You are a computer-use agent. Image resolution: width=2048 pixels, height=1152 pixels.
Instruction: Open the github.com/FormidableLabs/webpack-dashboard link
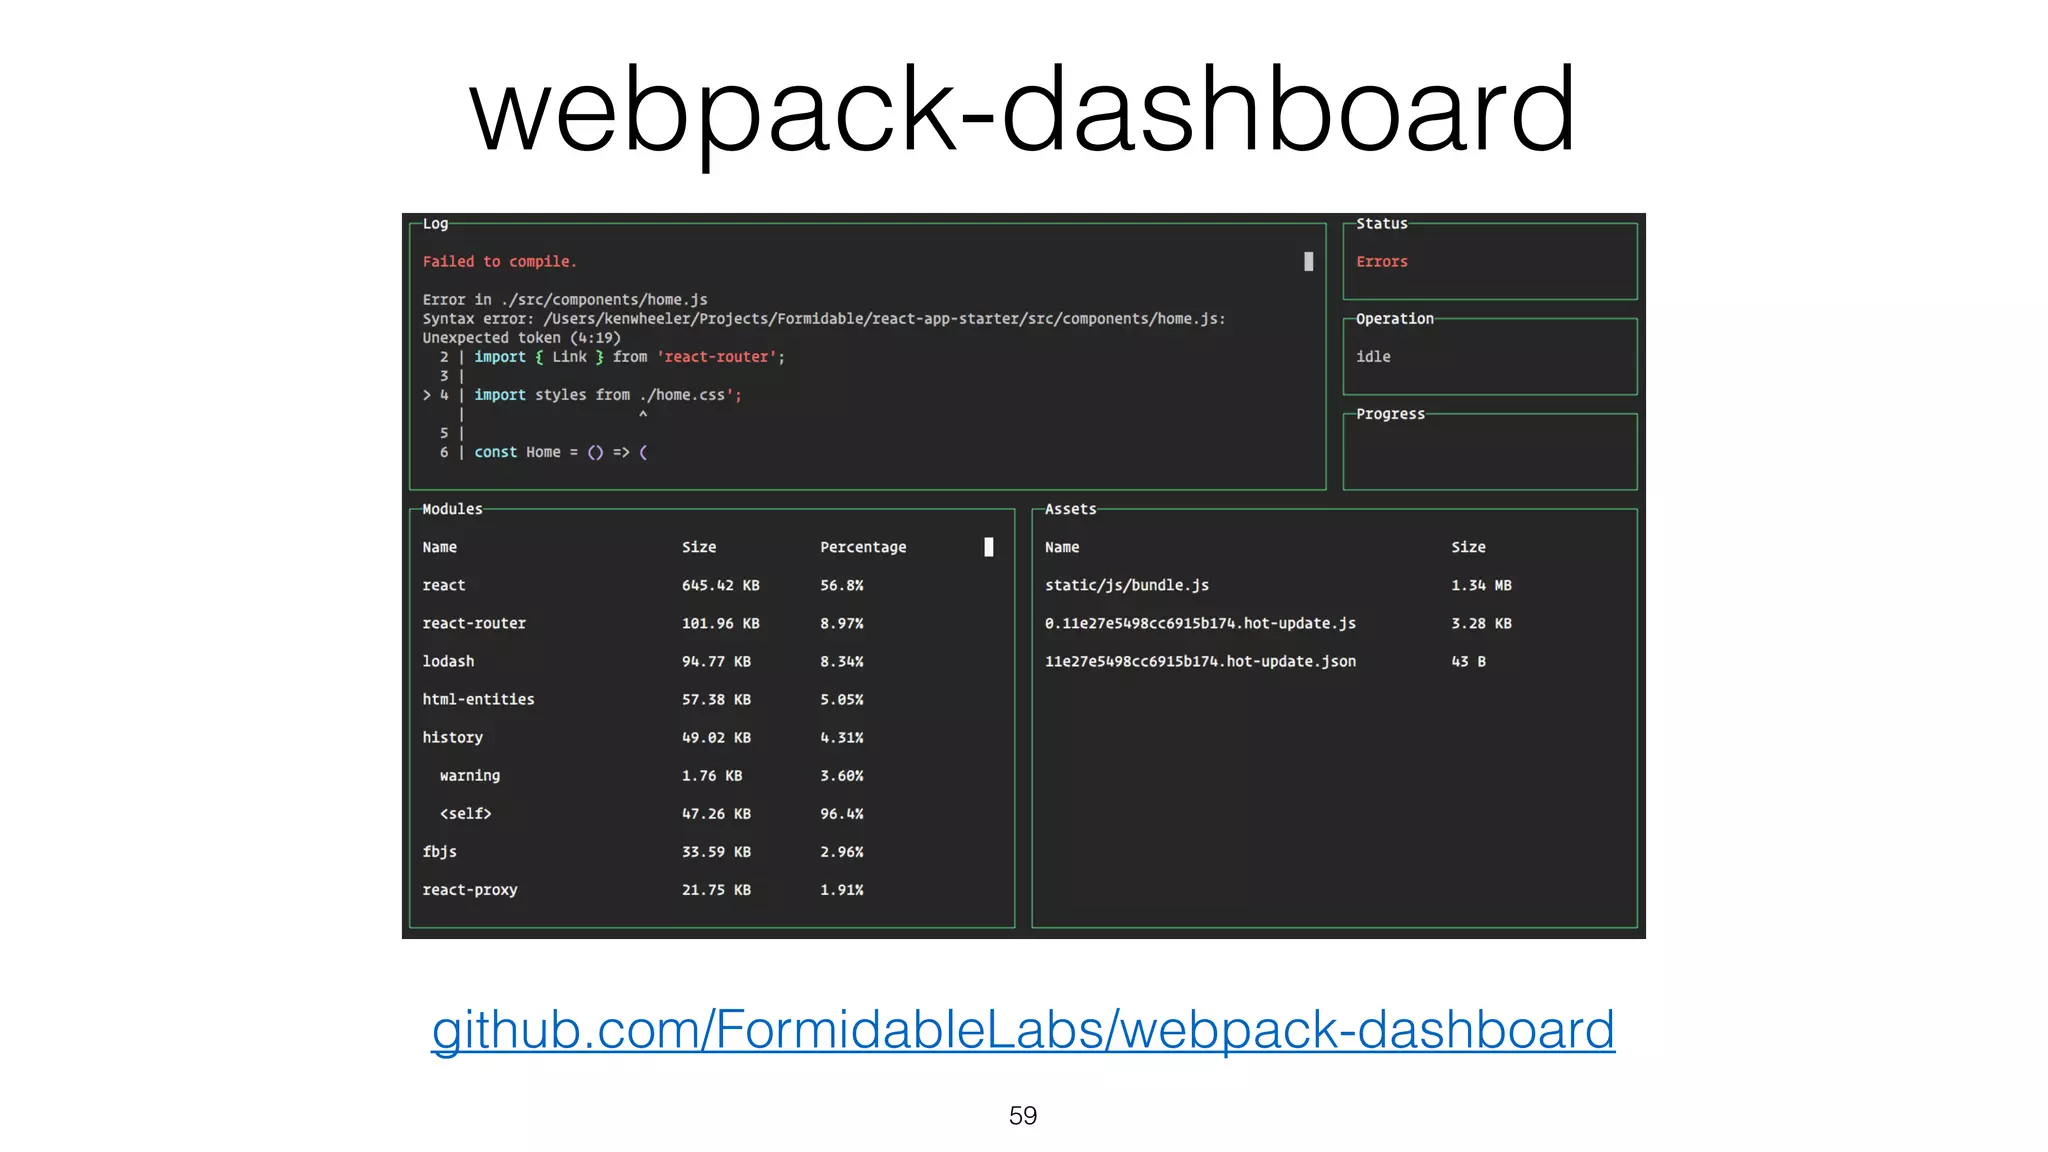point(1023,1030)
